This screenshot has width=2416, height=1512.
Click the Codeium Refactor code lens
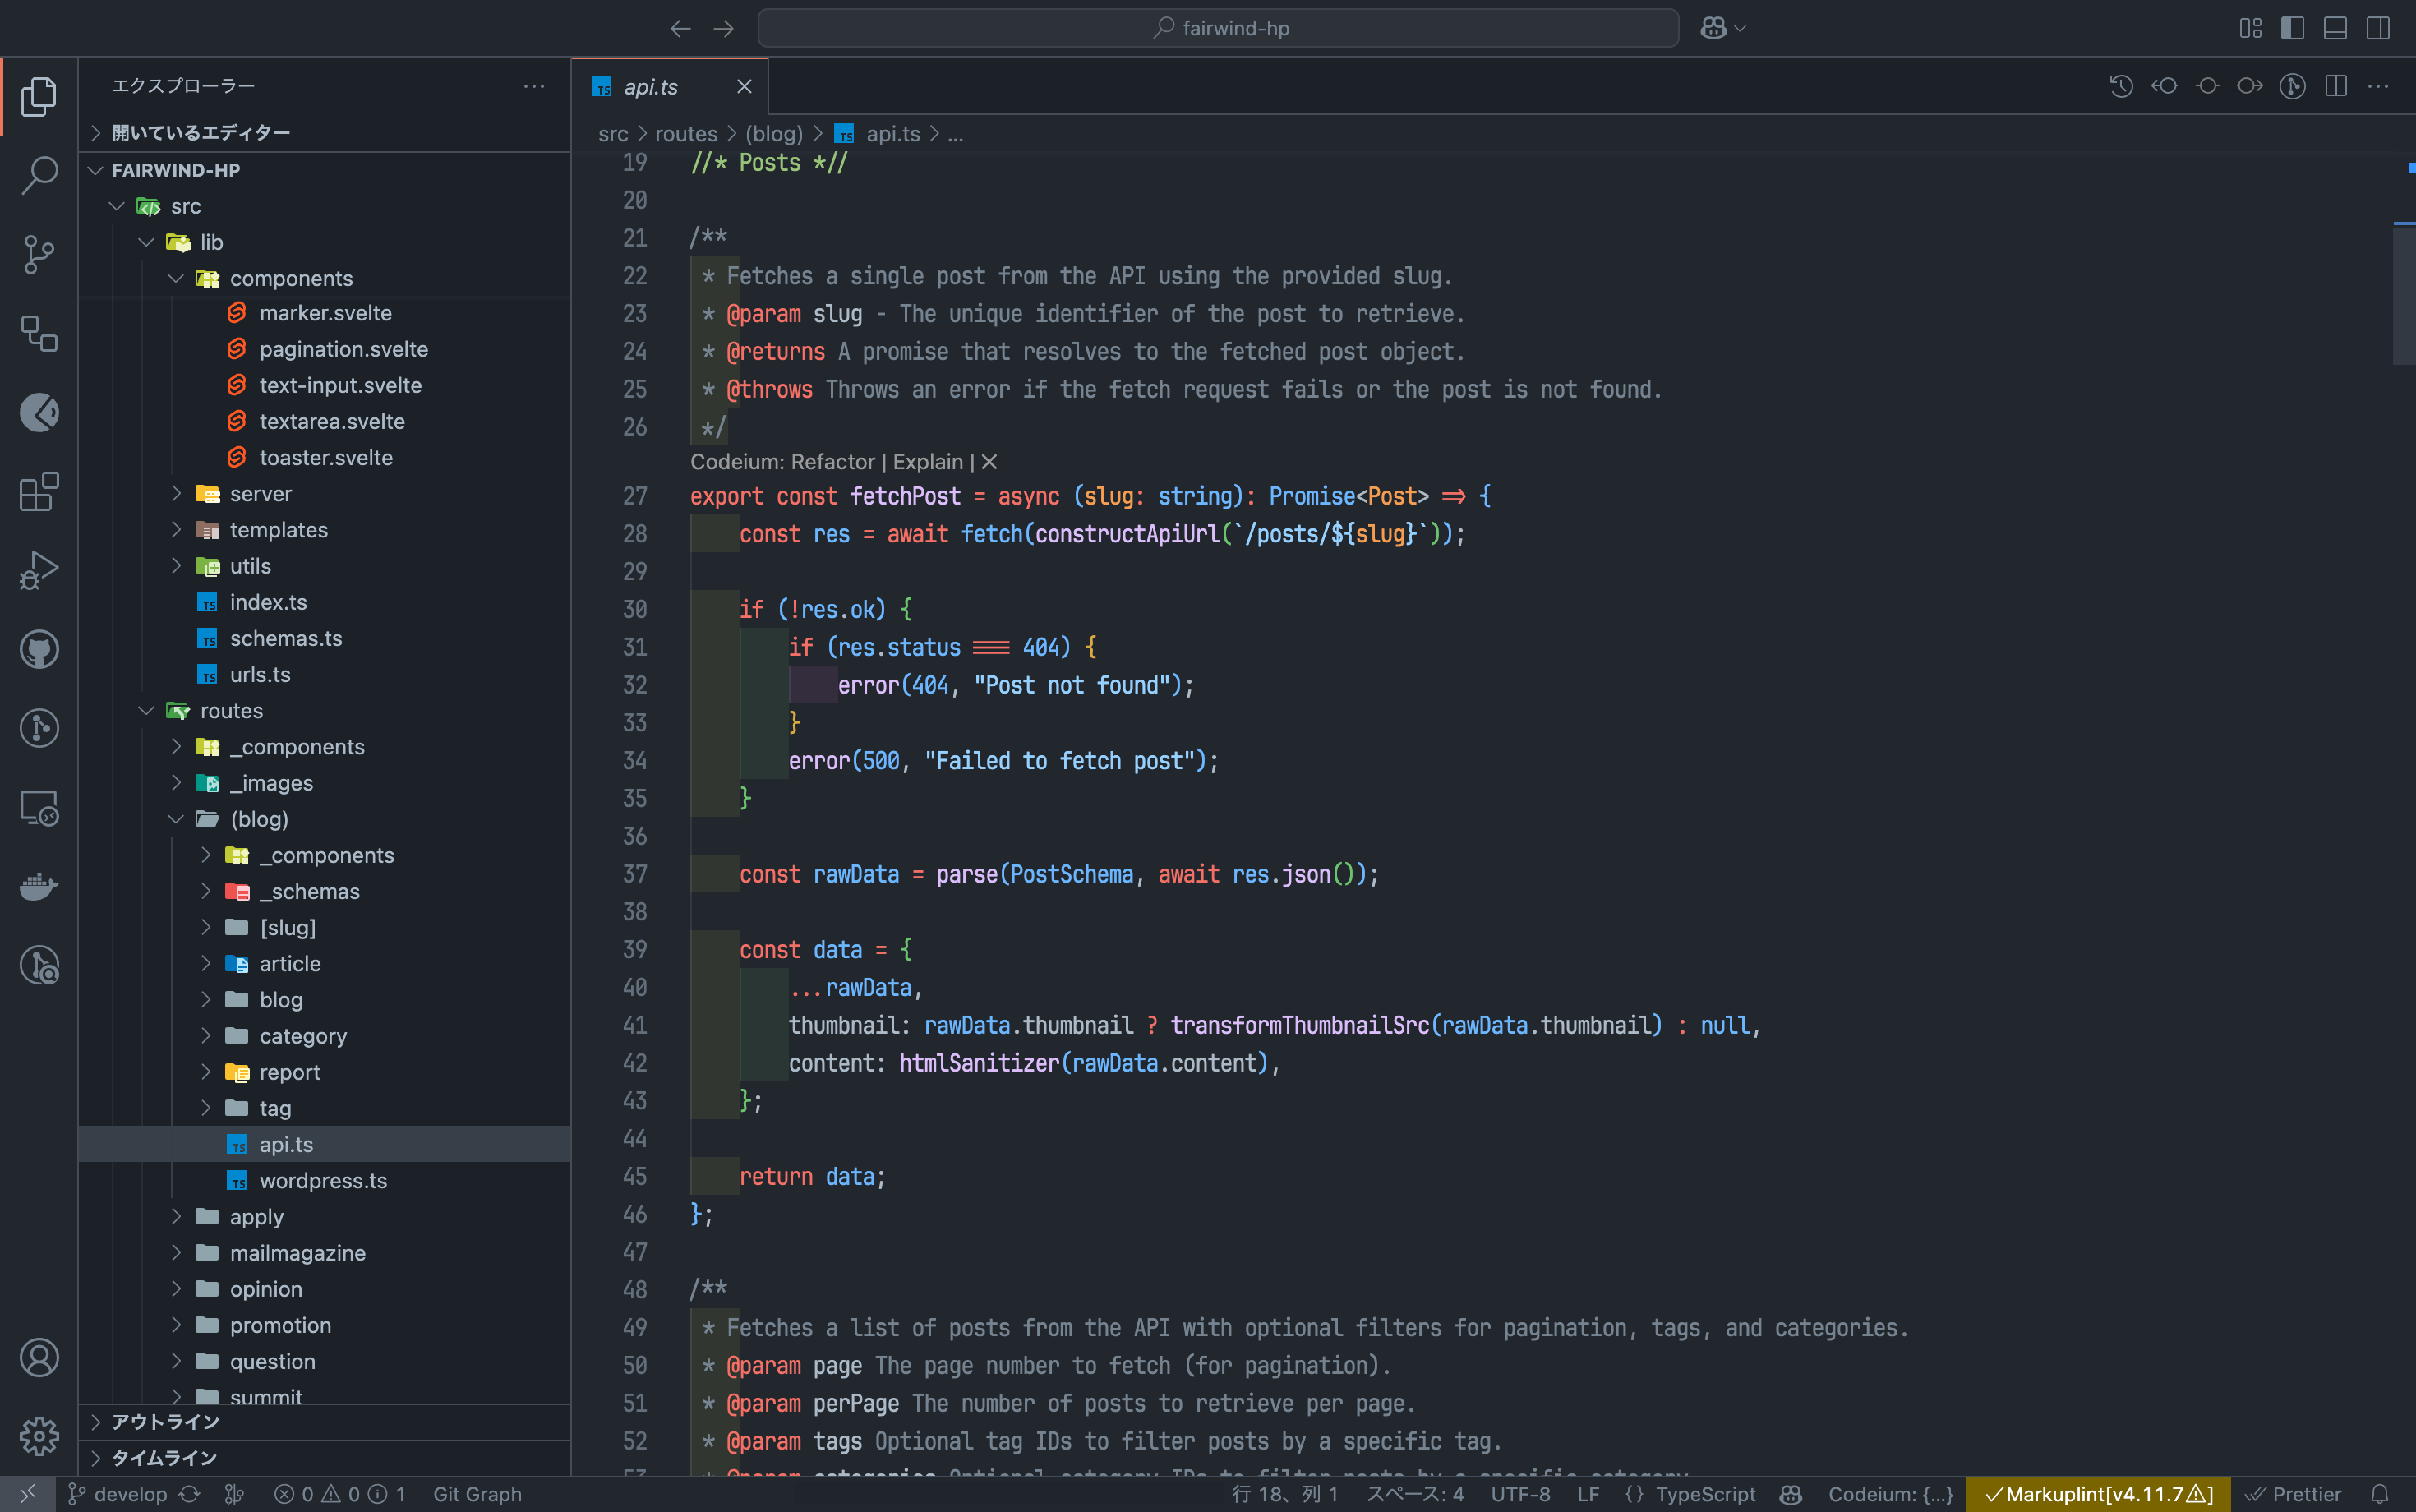(832, 462)
